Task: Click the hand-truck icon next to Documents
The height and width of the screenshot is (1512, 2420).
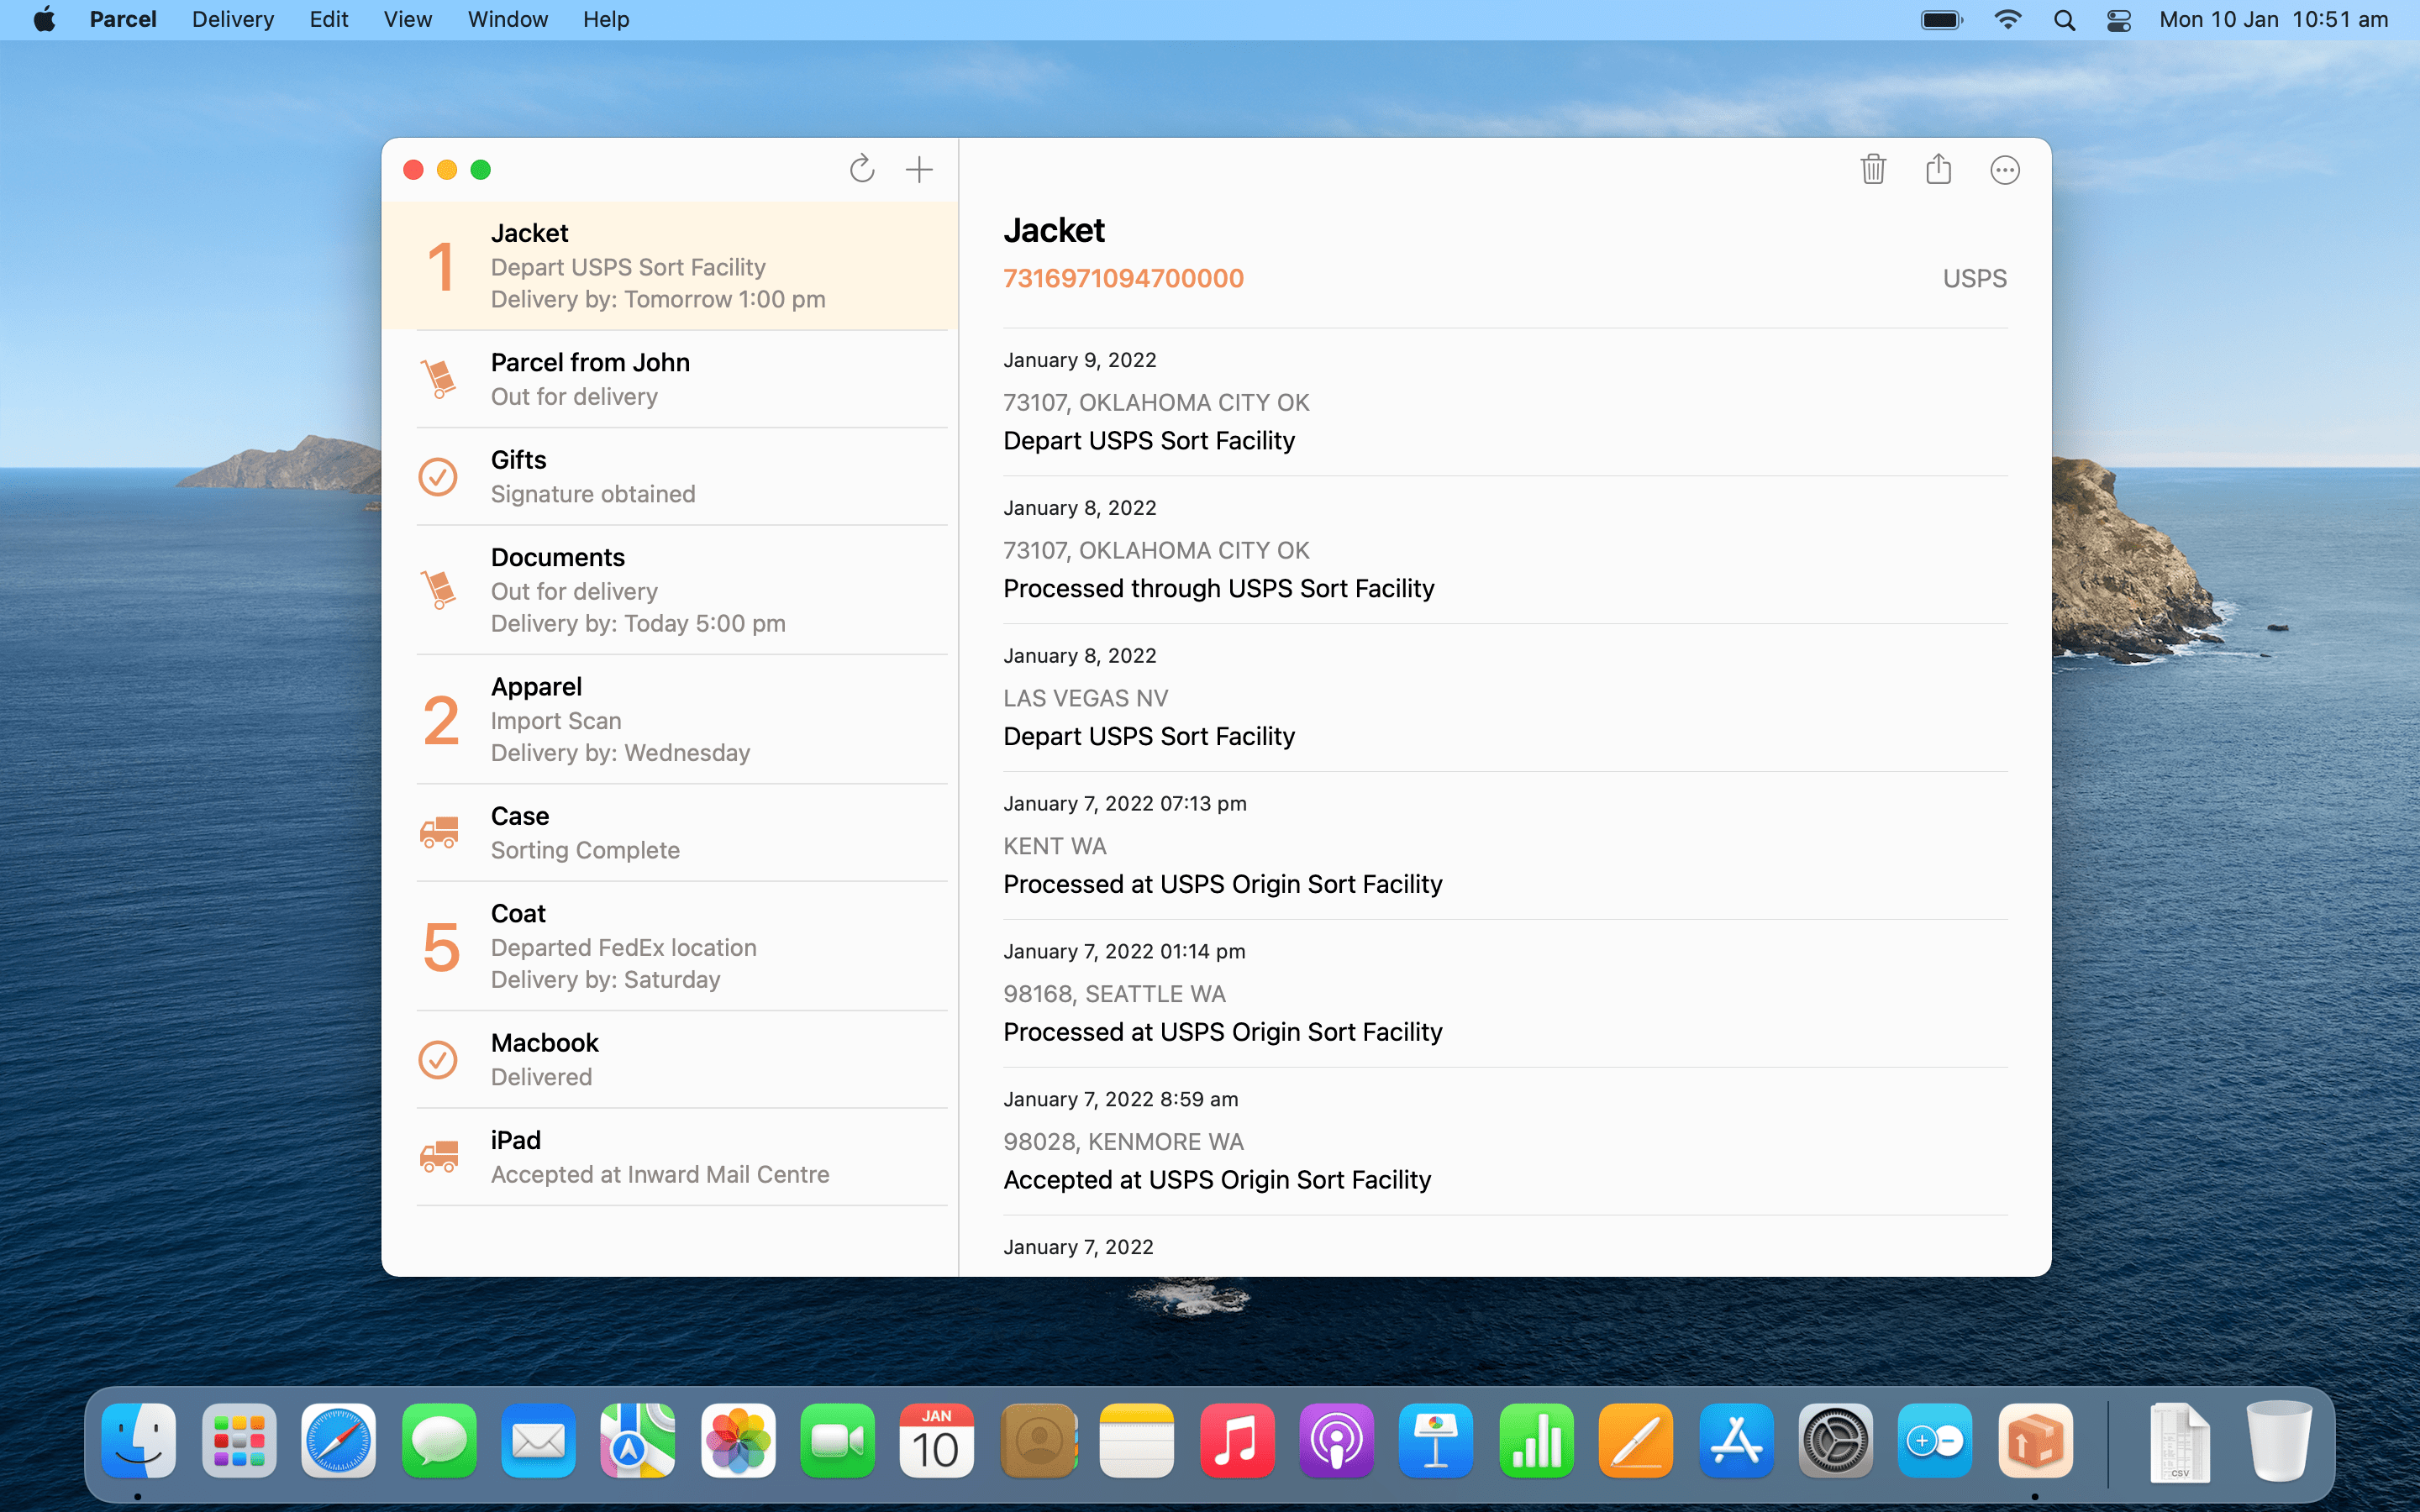Action: [x=438, y=589]
